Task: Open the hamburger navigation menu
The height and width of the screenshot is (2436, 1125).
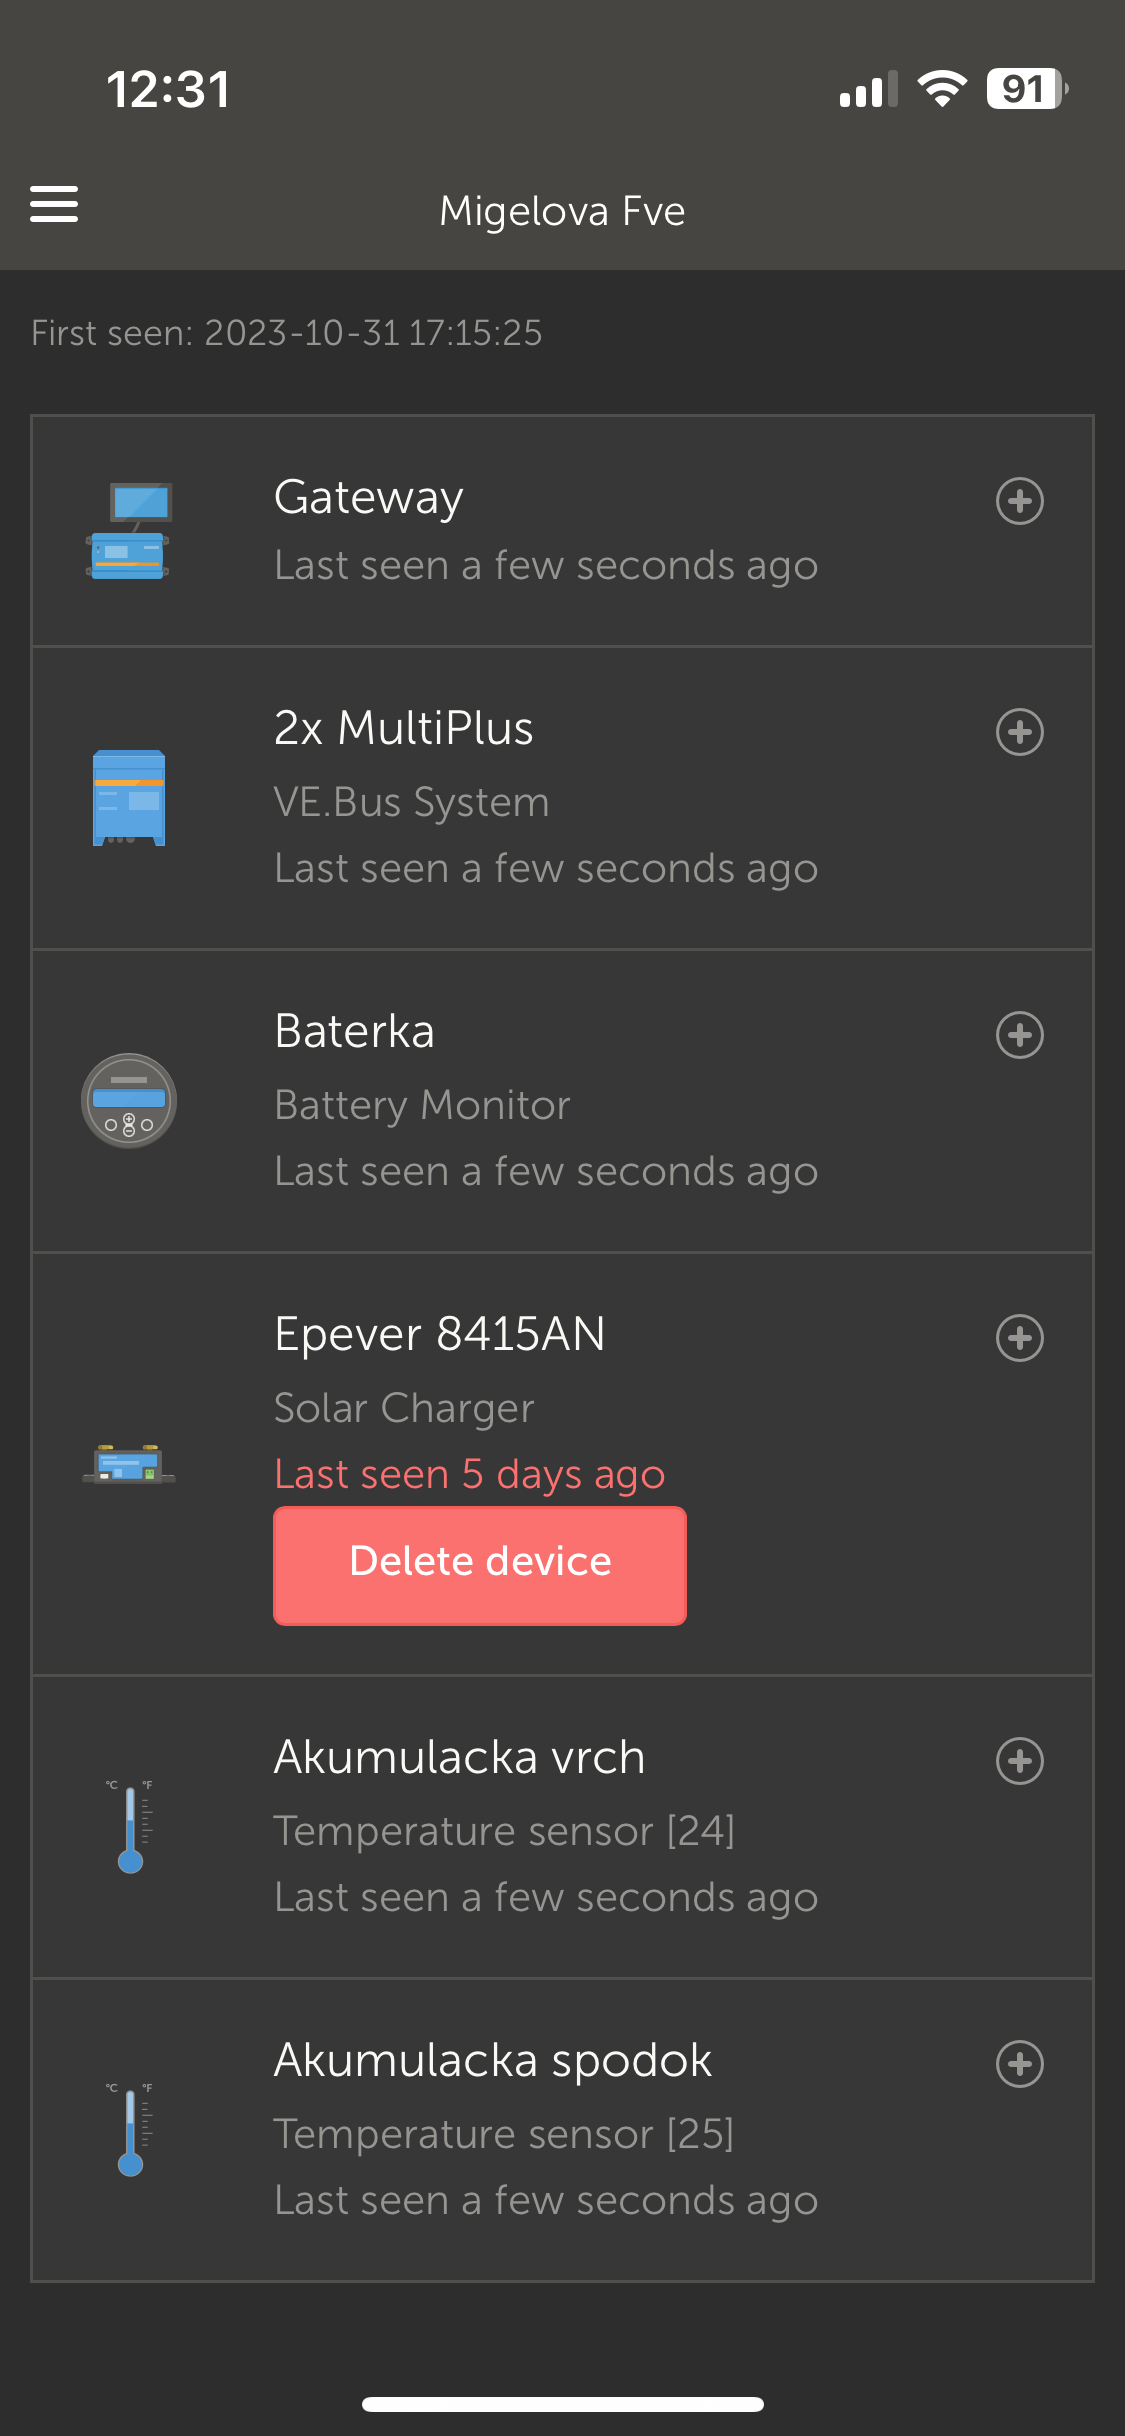Action: coord(54,204)
